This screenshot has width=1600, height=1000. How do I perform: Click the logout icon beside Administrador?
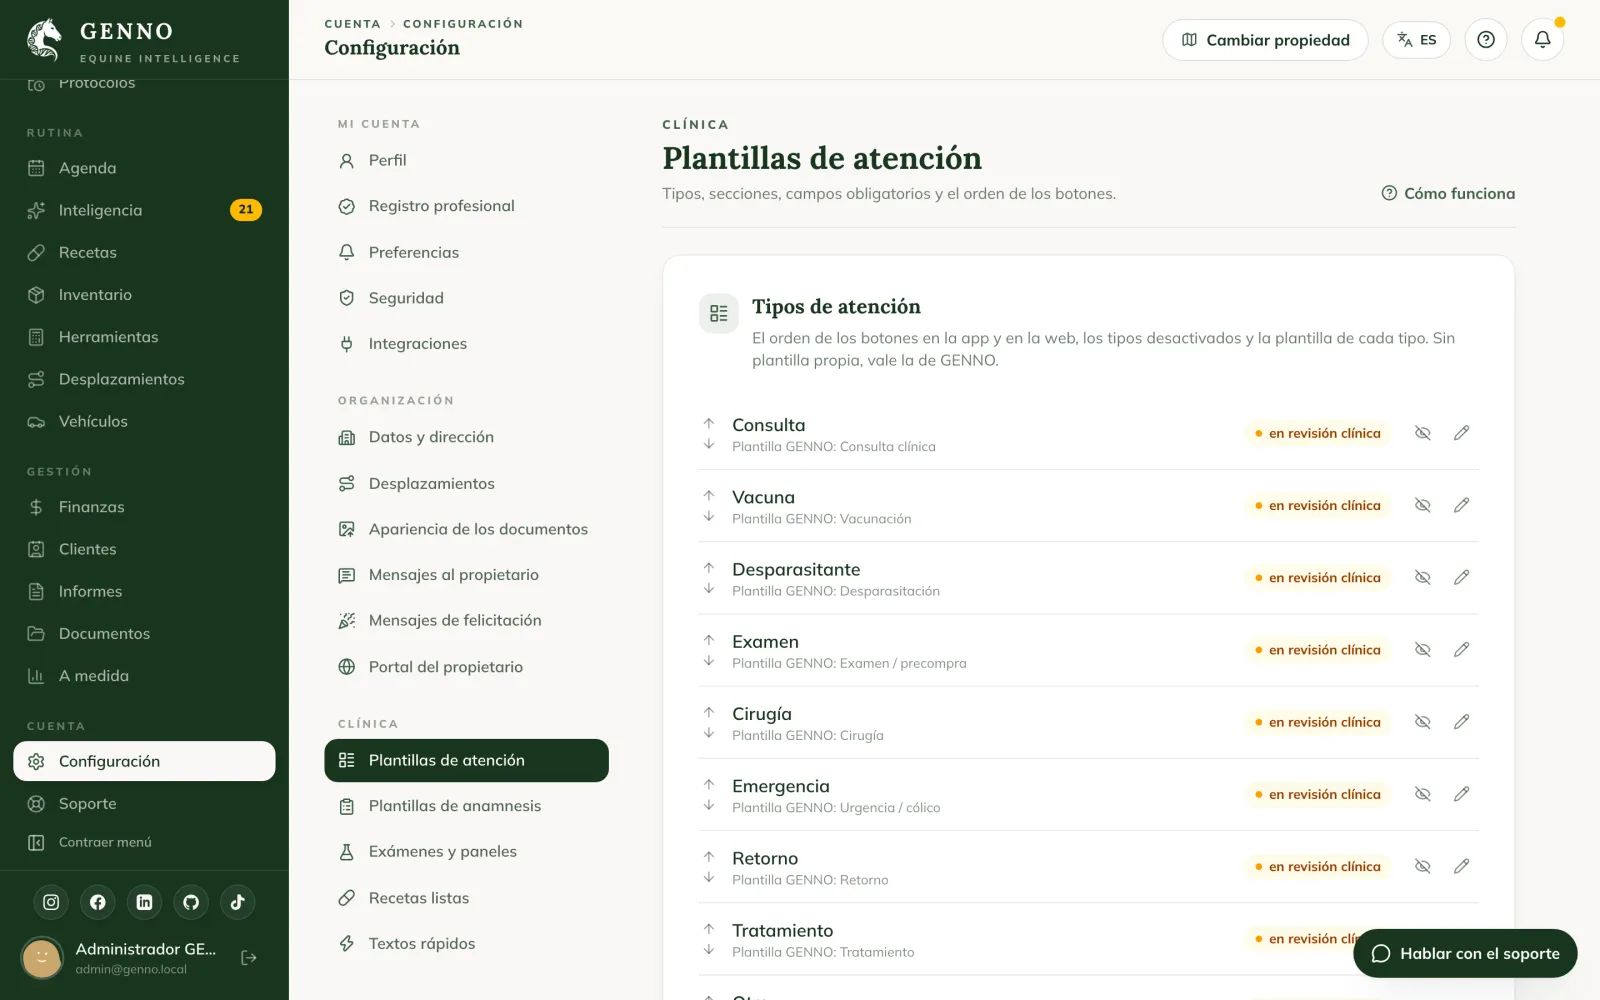(249, 958)
